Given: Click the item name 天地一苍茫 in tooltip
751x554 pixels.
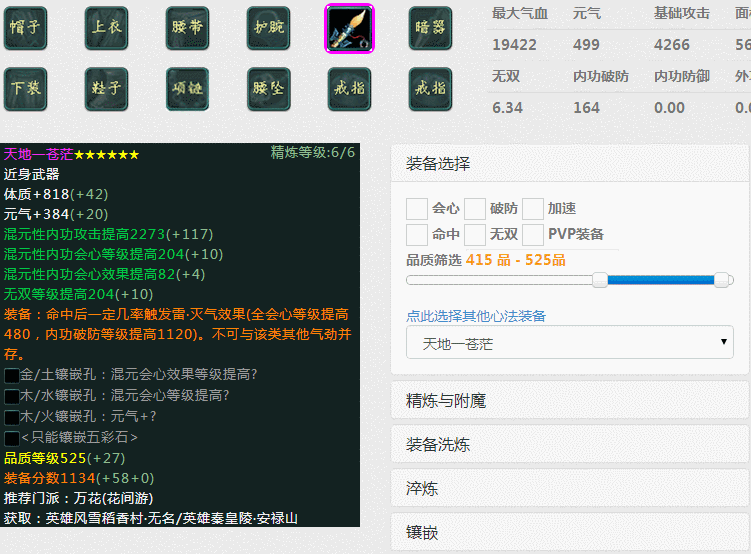Looking at the screenshot, I should pos(38,154).
